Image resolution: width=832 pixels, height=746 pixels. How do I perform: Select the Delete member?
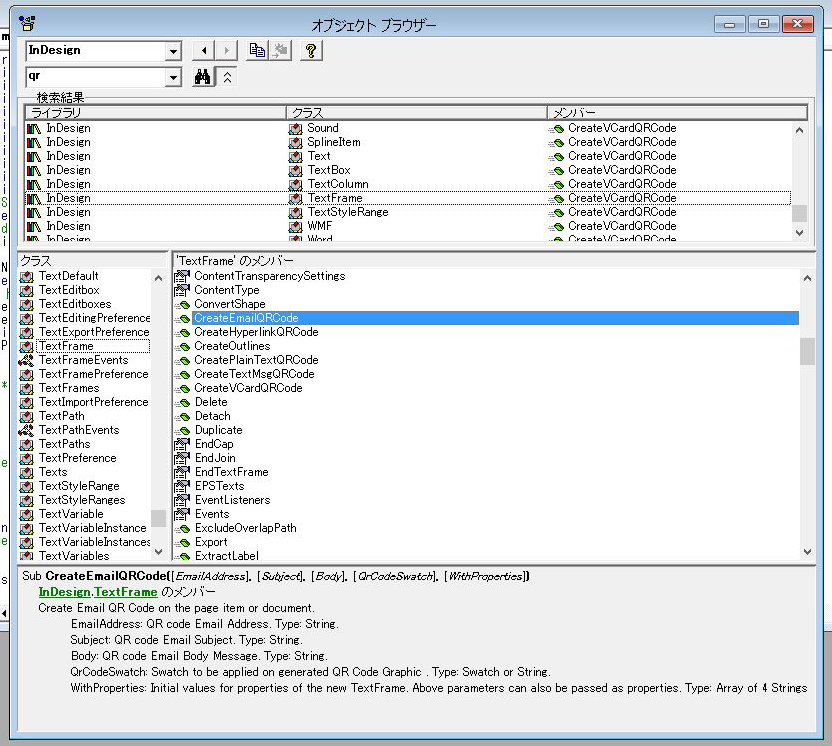click(211, 402)
